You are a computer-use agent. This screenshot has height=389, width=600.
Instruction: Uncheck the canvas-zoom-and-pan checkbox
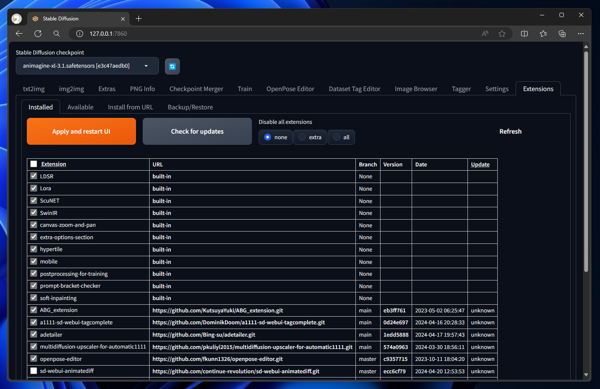click(x=34, y=225)
